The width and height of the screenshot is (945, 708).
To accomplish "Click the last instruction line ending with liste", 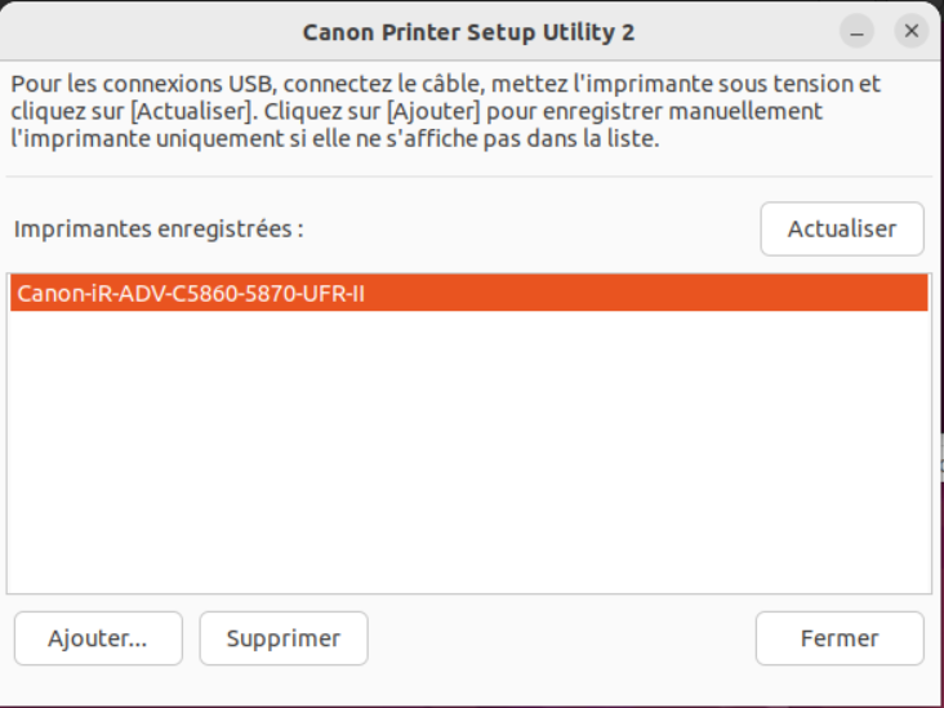I will (x=335, y=138).
